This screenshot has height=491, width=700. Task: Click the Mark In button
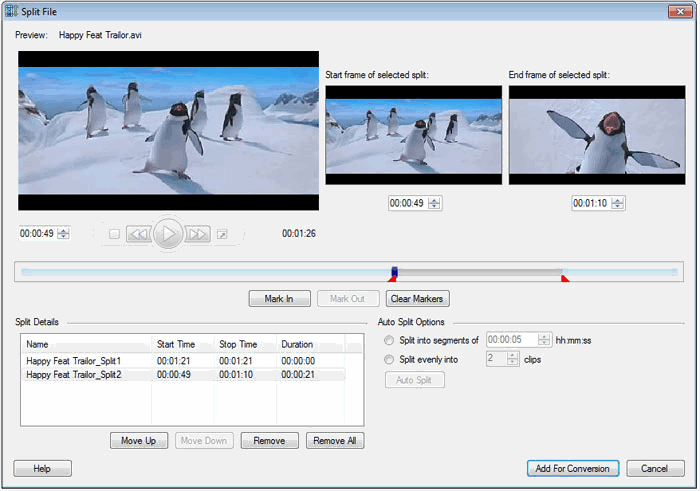point(278,298)
